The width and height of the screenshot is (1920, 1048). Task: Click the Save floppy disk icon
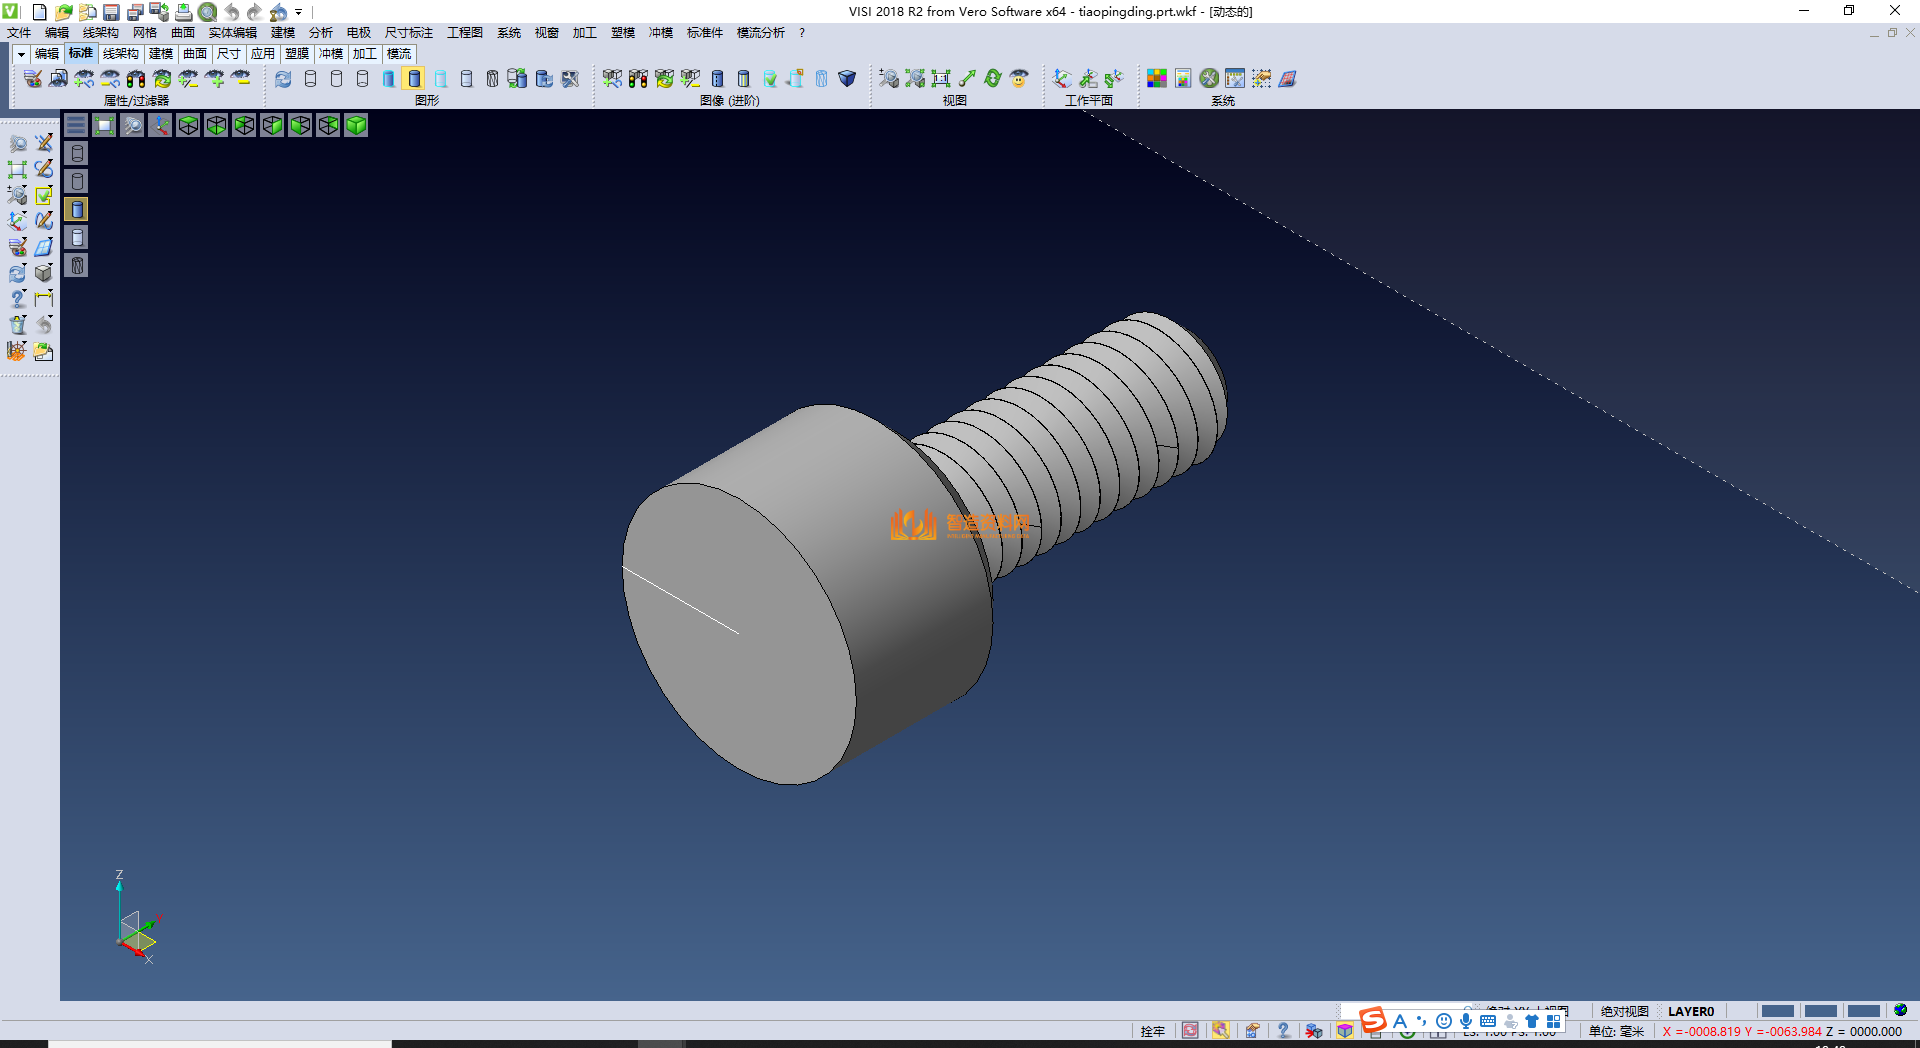pos(111,12)
